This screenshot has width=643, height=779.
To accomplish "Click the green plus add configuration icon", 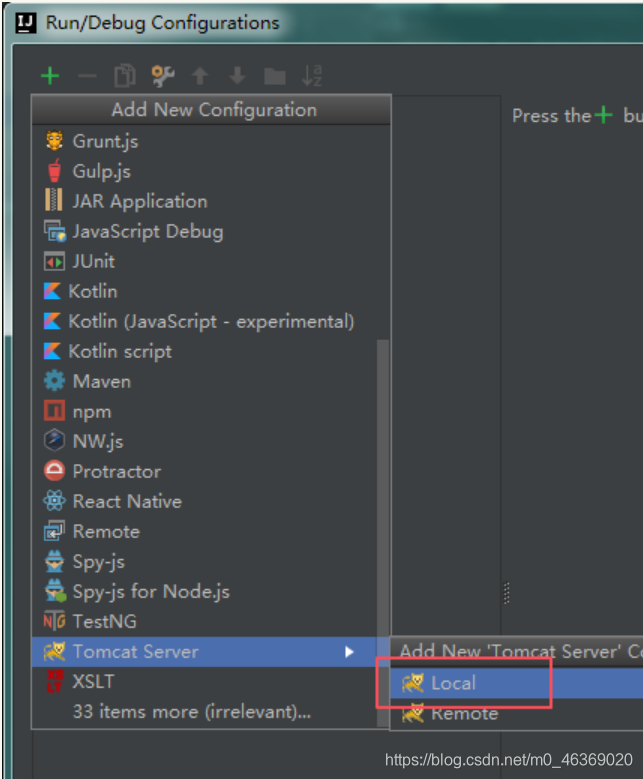I will click(x=50, y=76).
